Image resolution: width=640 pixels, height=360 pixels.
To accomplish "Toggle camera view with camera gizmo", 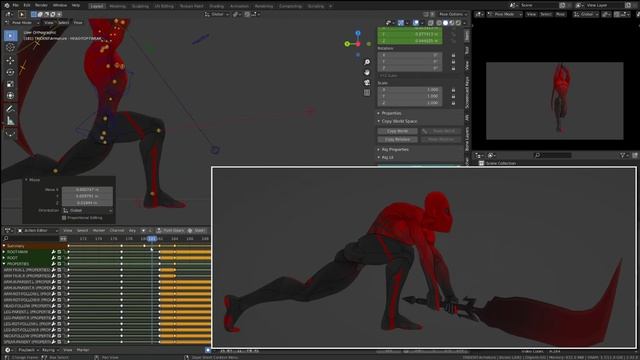I will pos(367,82).
